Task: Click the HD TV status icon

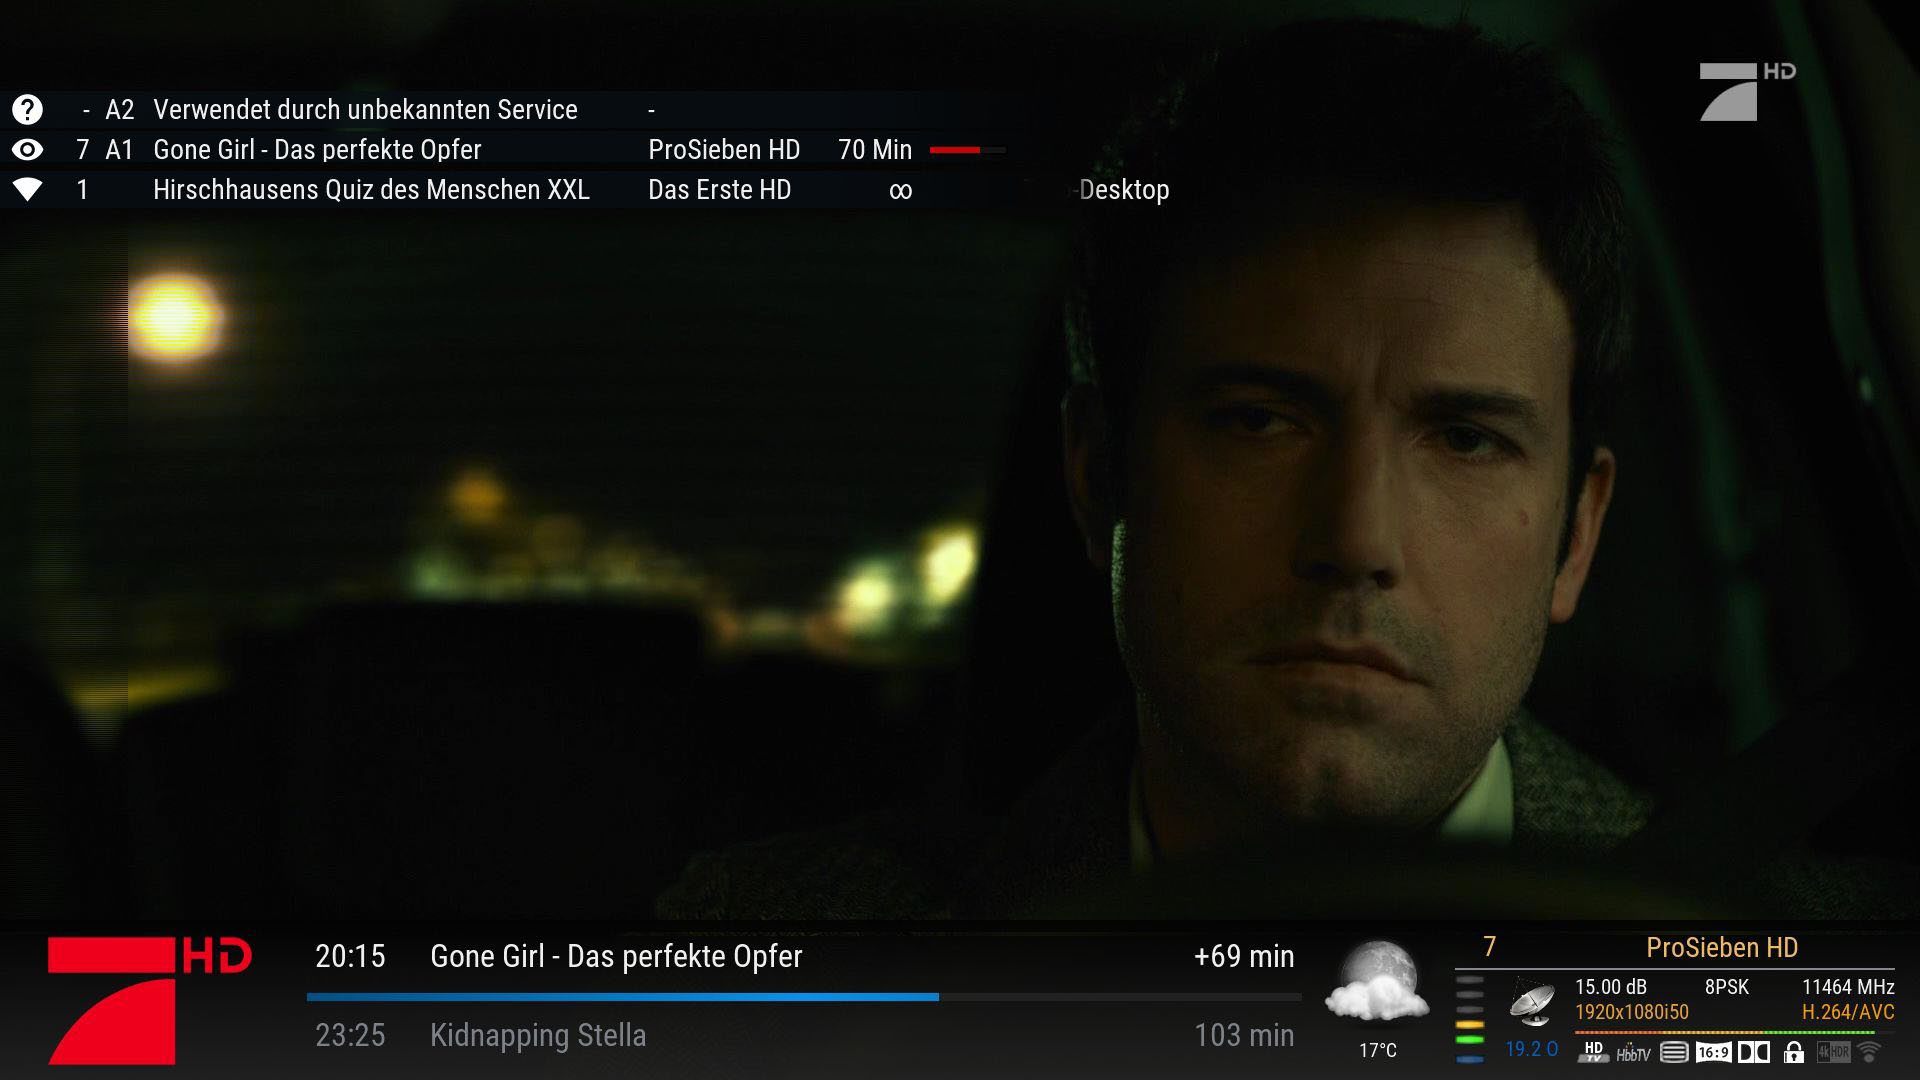Action: (x=1593, y=1051)
